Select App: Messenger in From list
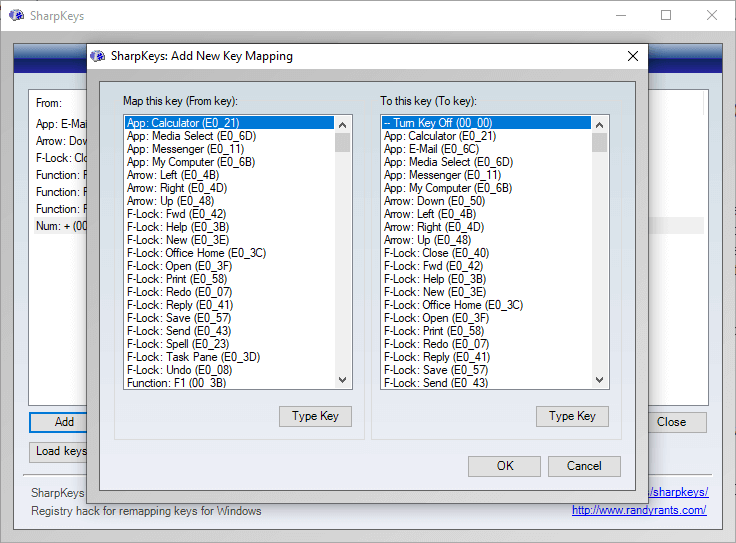736x543 pixels. [230, 149]
